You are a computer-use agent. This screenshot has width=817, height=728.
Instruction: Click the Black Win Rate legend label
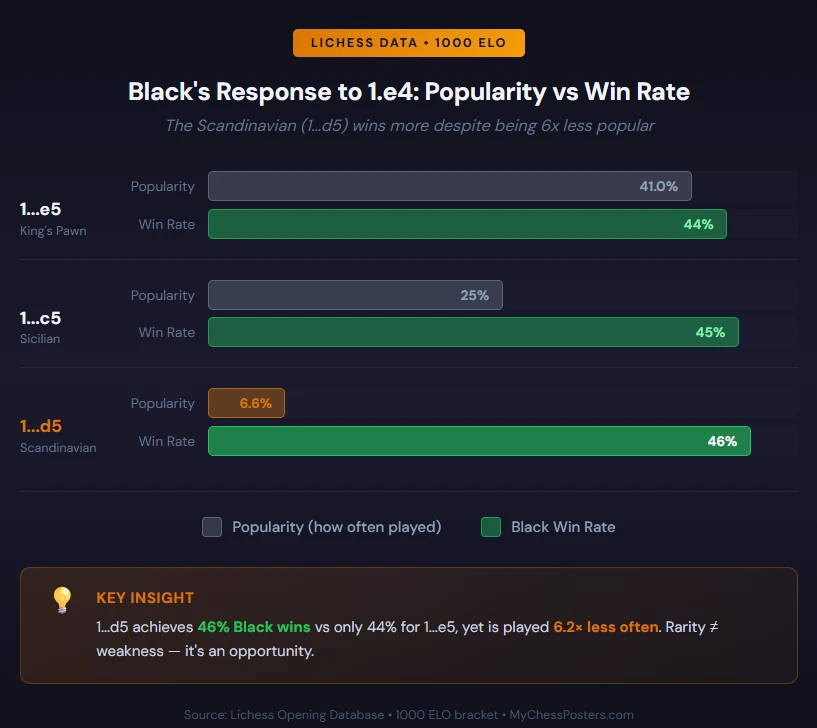[563, 527]
